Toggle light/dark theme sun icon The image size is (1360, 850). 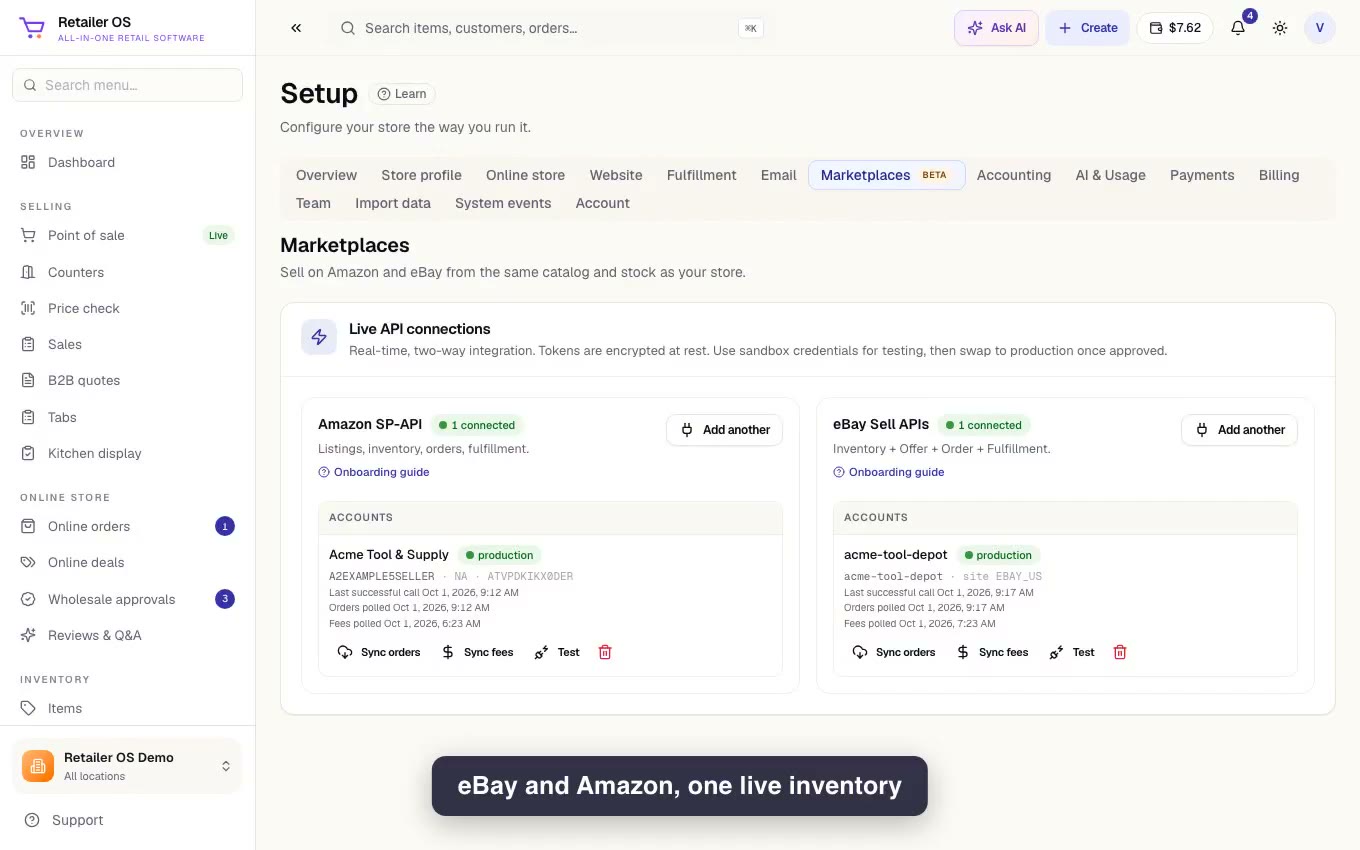point(1280,28)
